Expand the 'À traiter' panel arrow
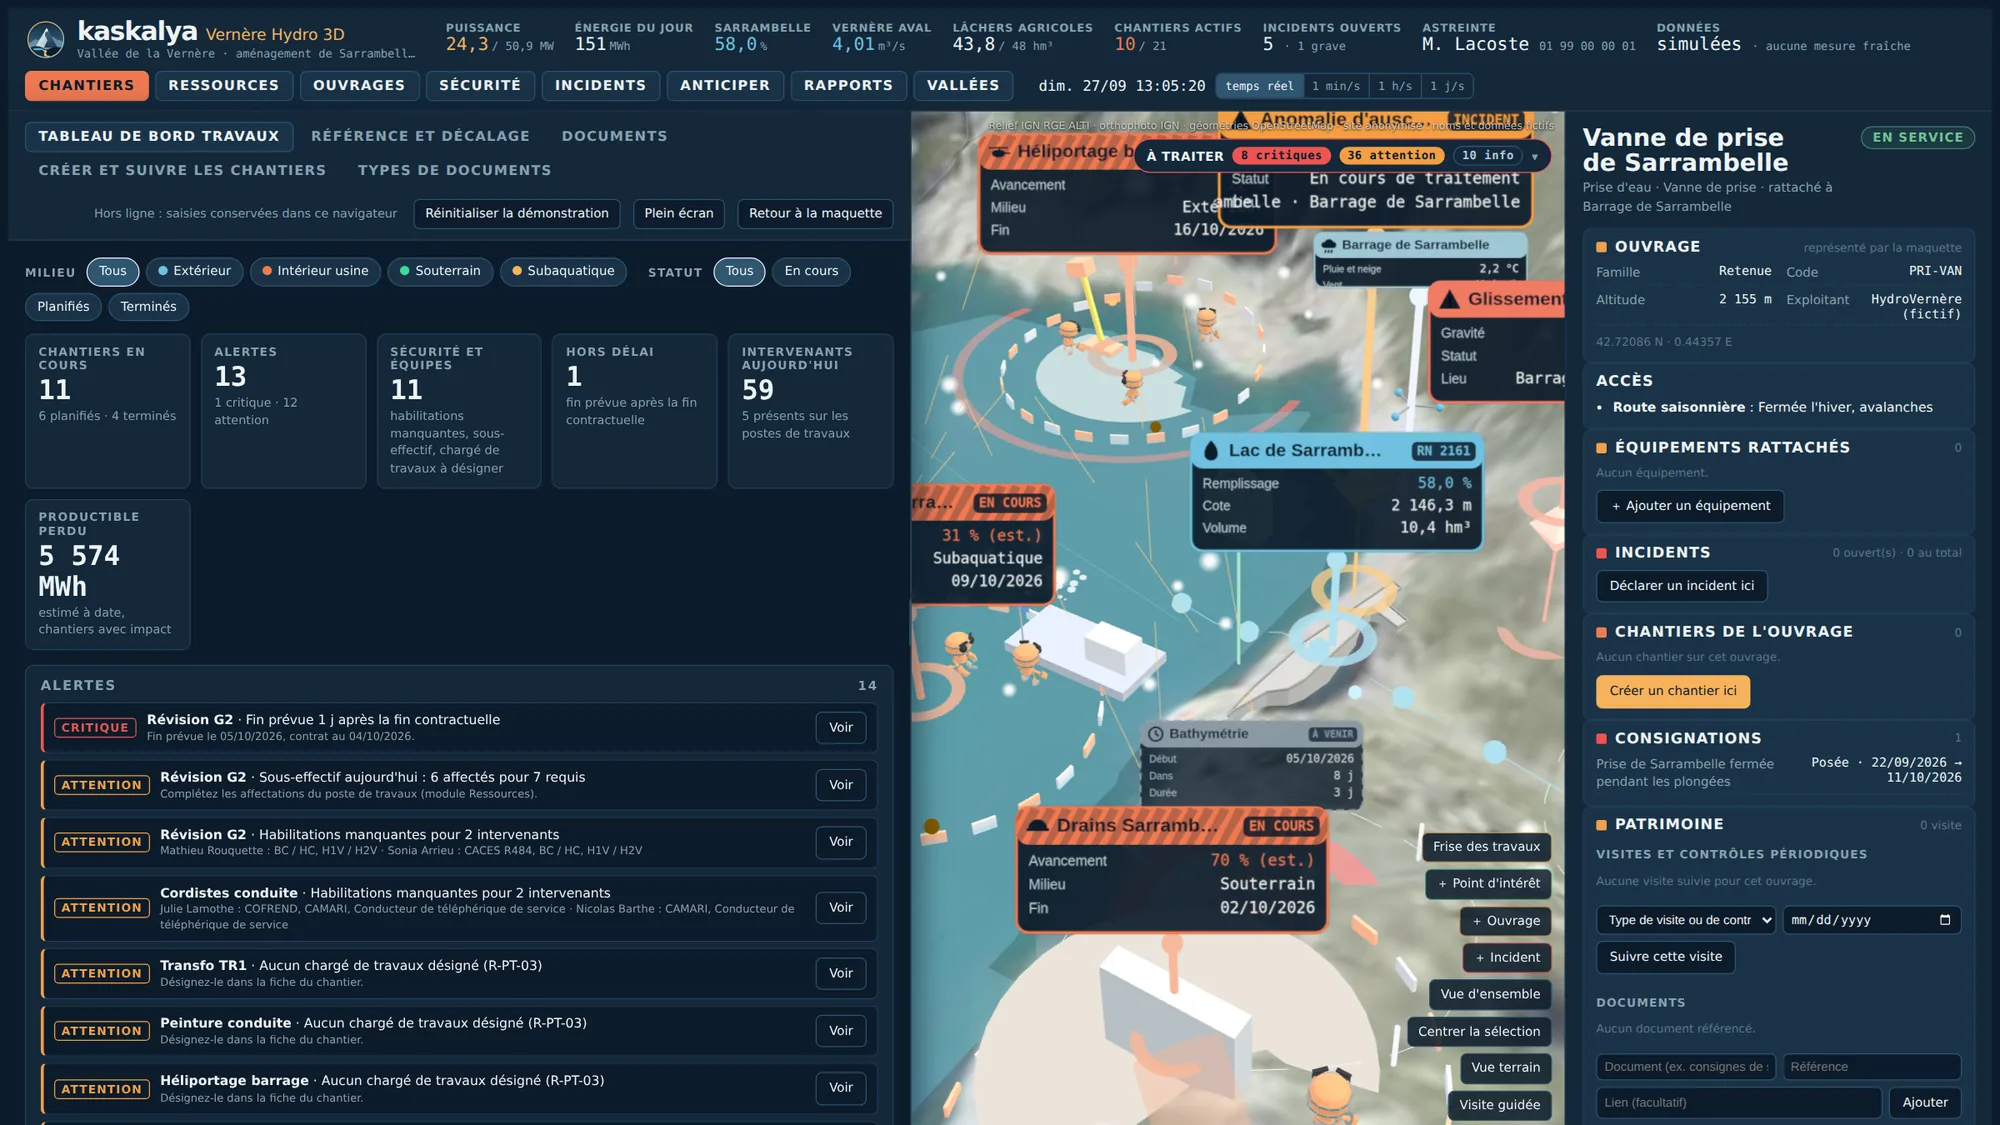The width and height of the screenshot is (2000, 1125). click(x=1535, y=156)
